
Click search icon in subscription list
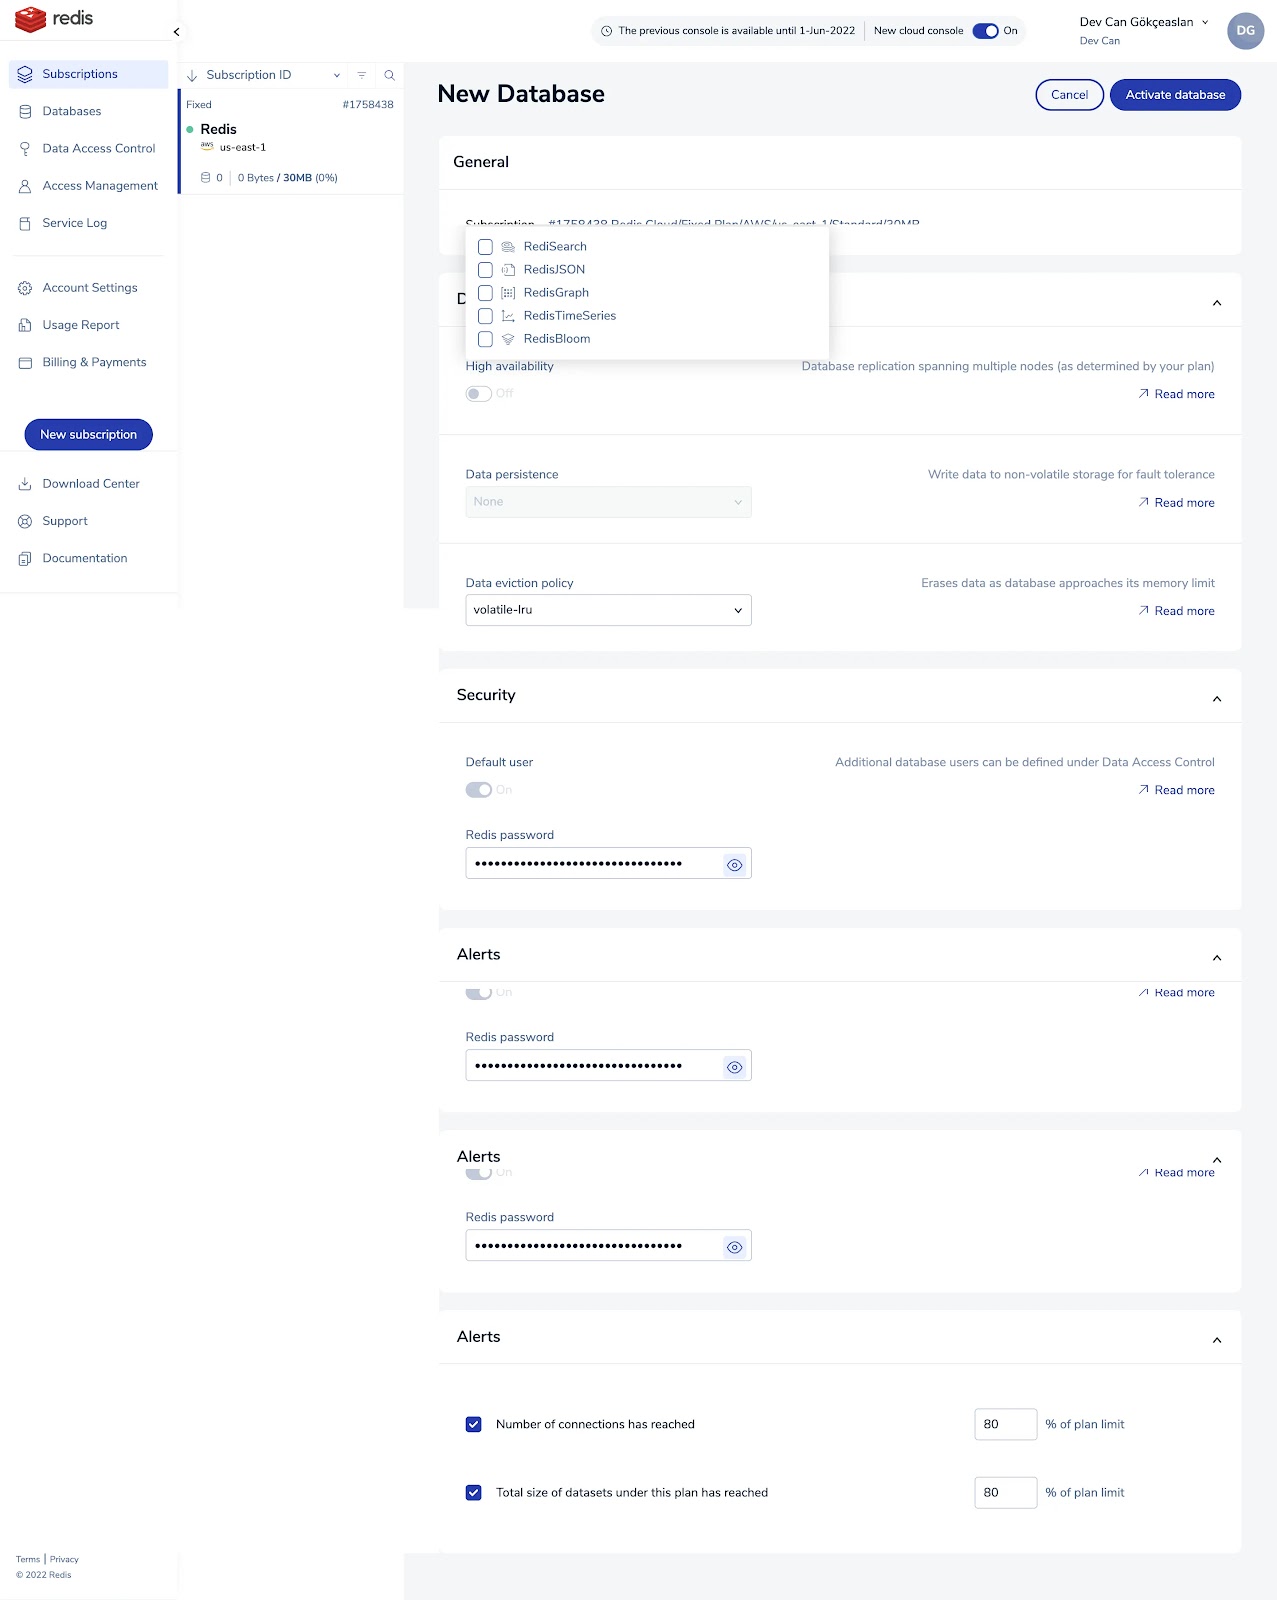pyautogui.click(x=389, y=75)
